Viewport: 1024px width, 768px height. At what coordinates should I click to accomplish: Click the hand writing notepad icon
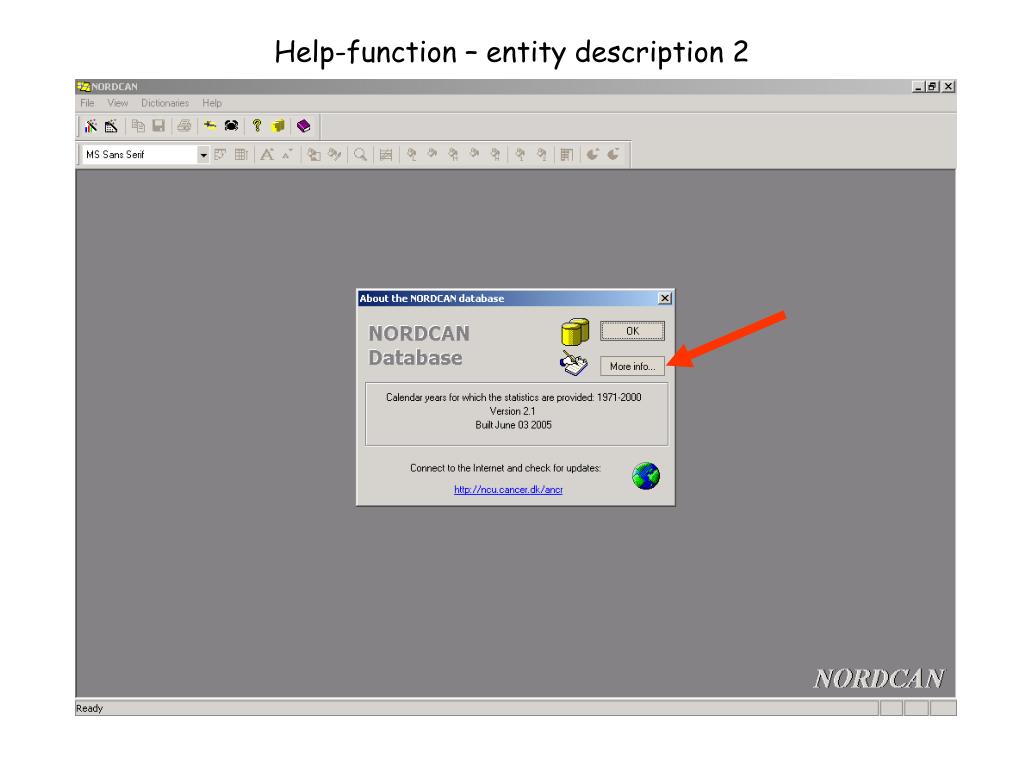[x=574, y=363]
